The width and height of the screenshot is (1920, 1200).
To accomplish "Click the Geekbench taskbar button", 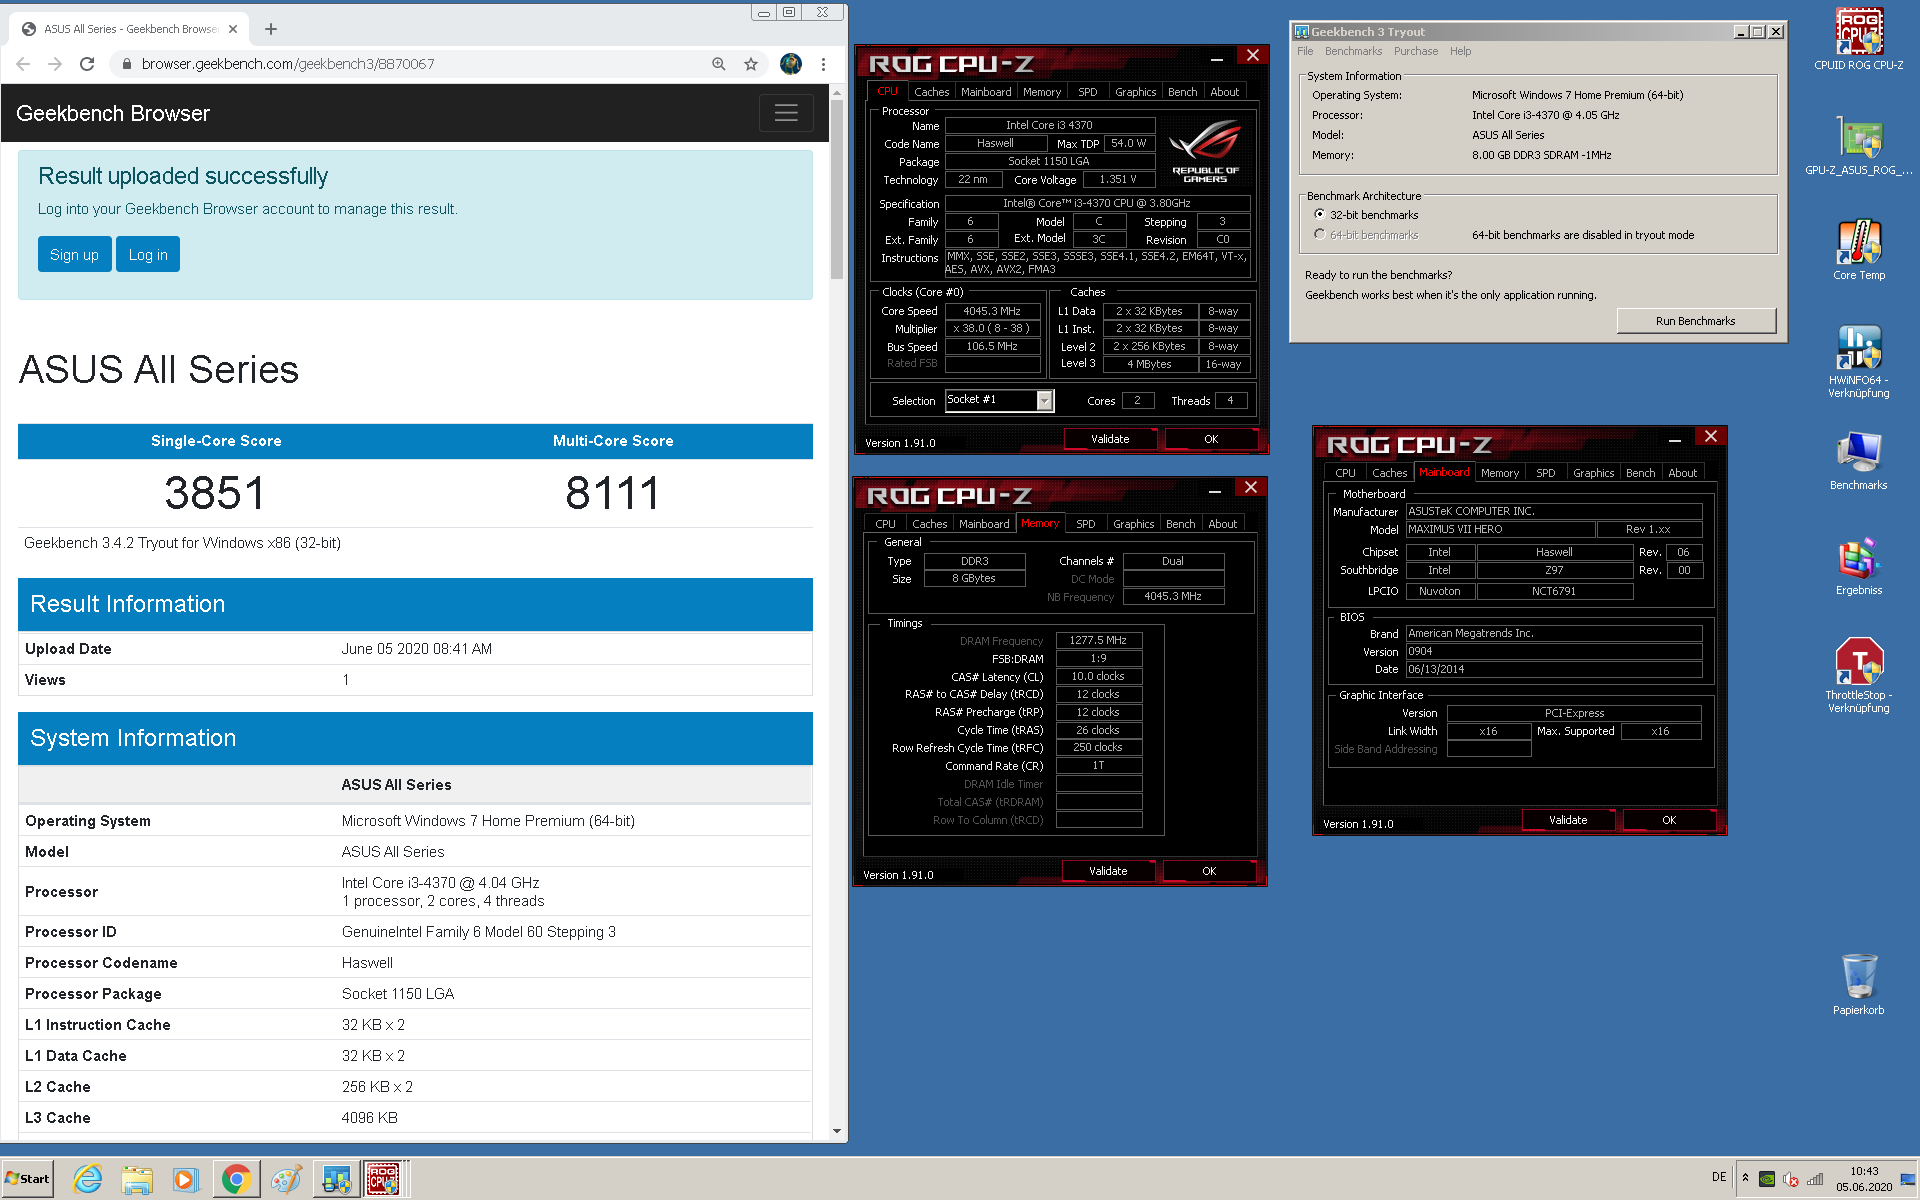I will coord(336,1179).
